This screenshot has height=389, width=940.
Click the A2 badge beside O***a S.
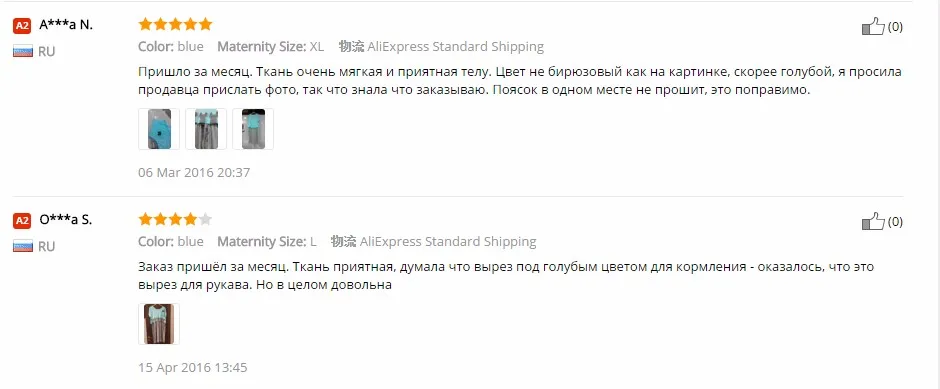click(x=22, y=221)
